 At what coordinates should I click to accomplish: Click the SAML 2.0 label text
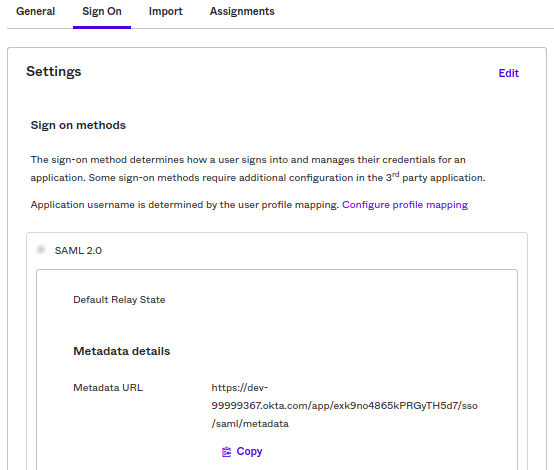tap(78, 251)
